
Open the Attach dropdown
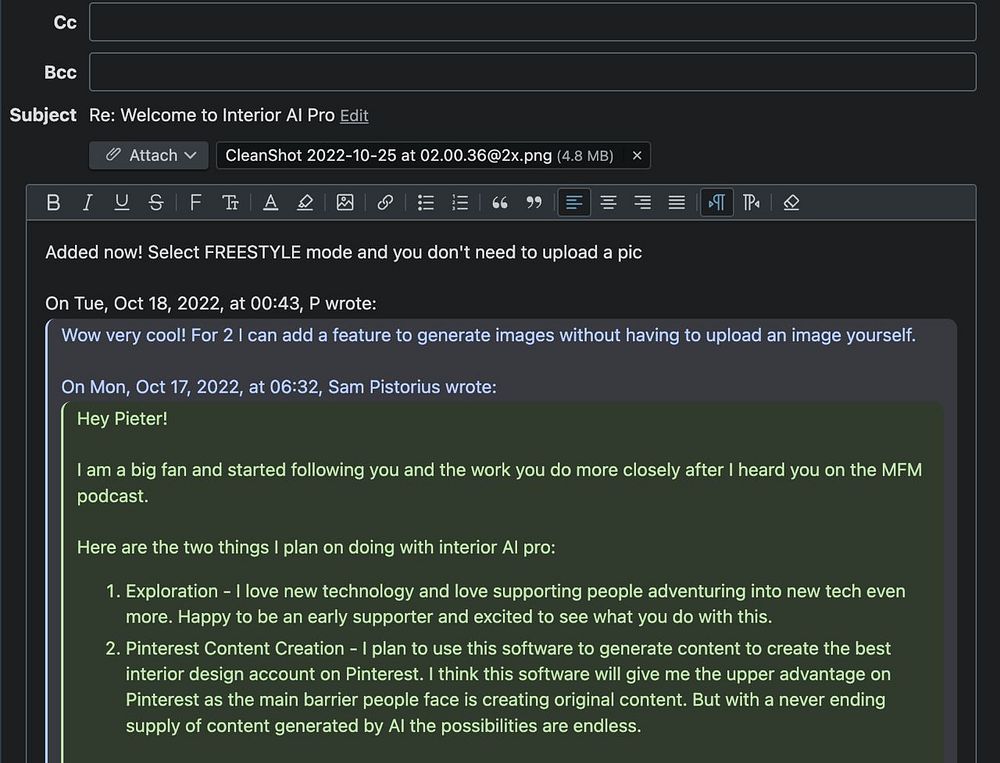point(149,155)
